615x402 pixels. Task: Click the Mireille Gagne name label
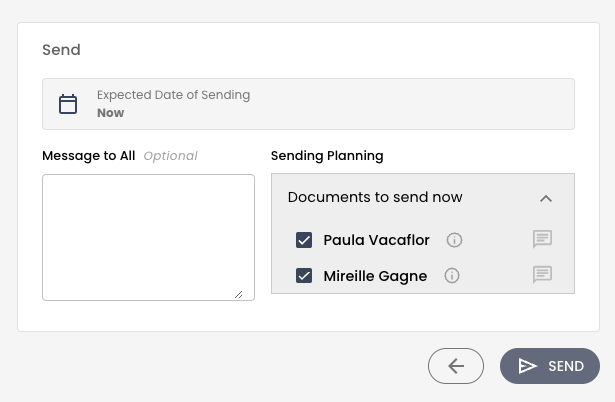pos(375,276)
